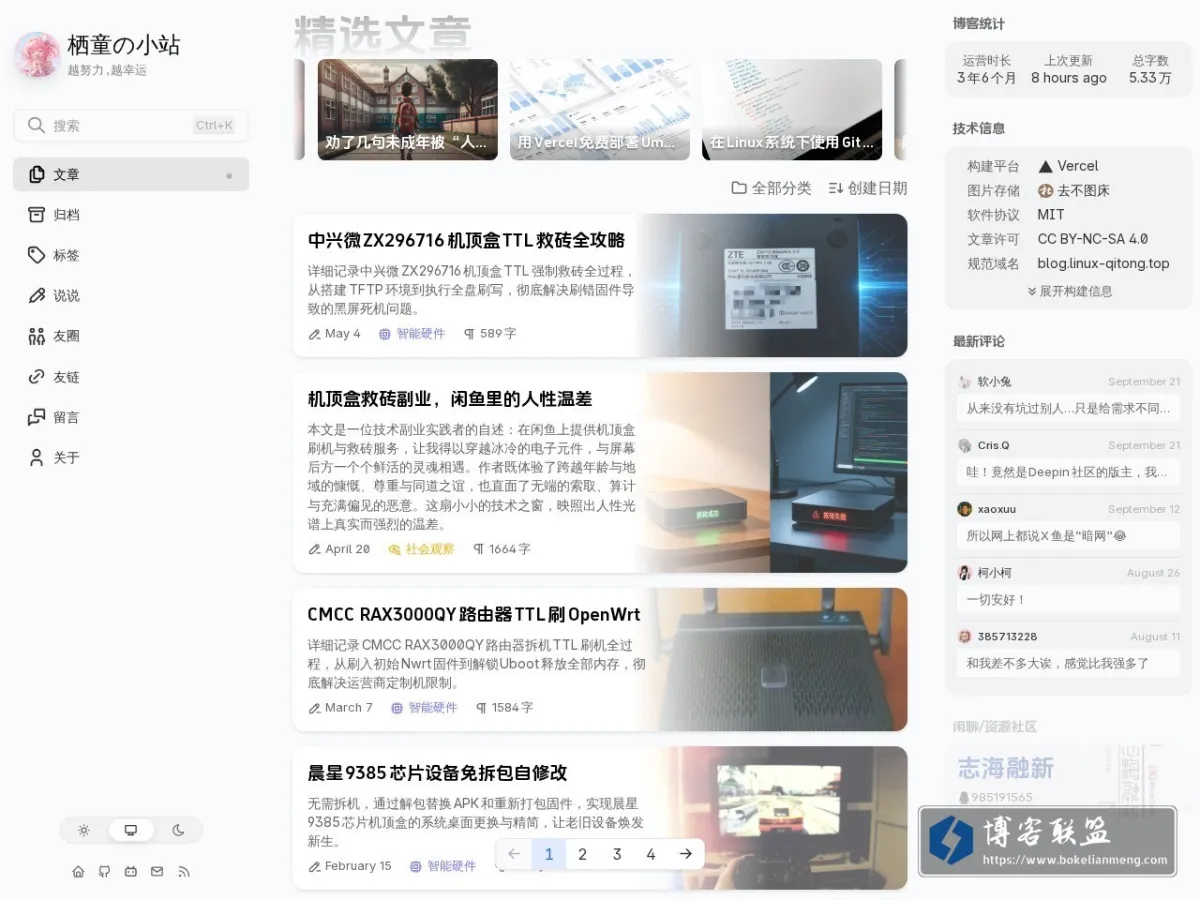Open comment by 柯小柯
Screen dimensions: 1200x900
coord(1068,588)
